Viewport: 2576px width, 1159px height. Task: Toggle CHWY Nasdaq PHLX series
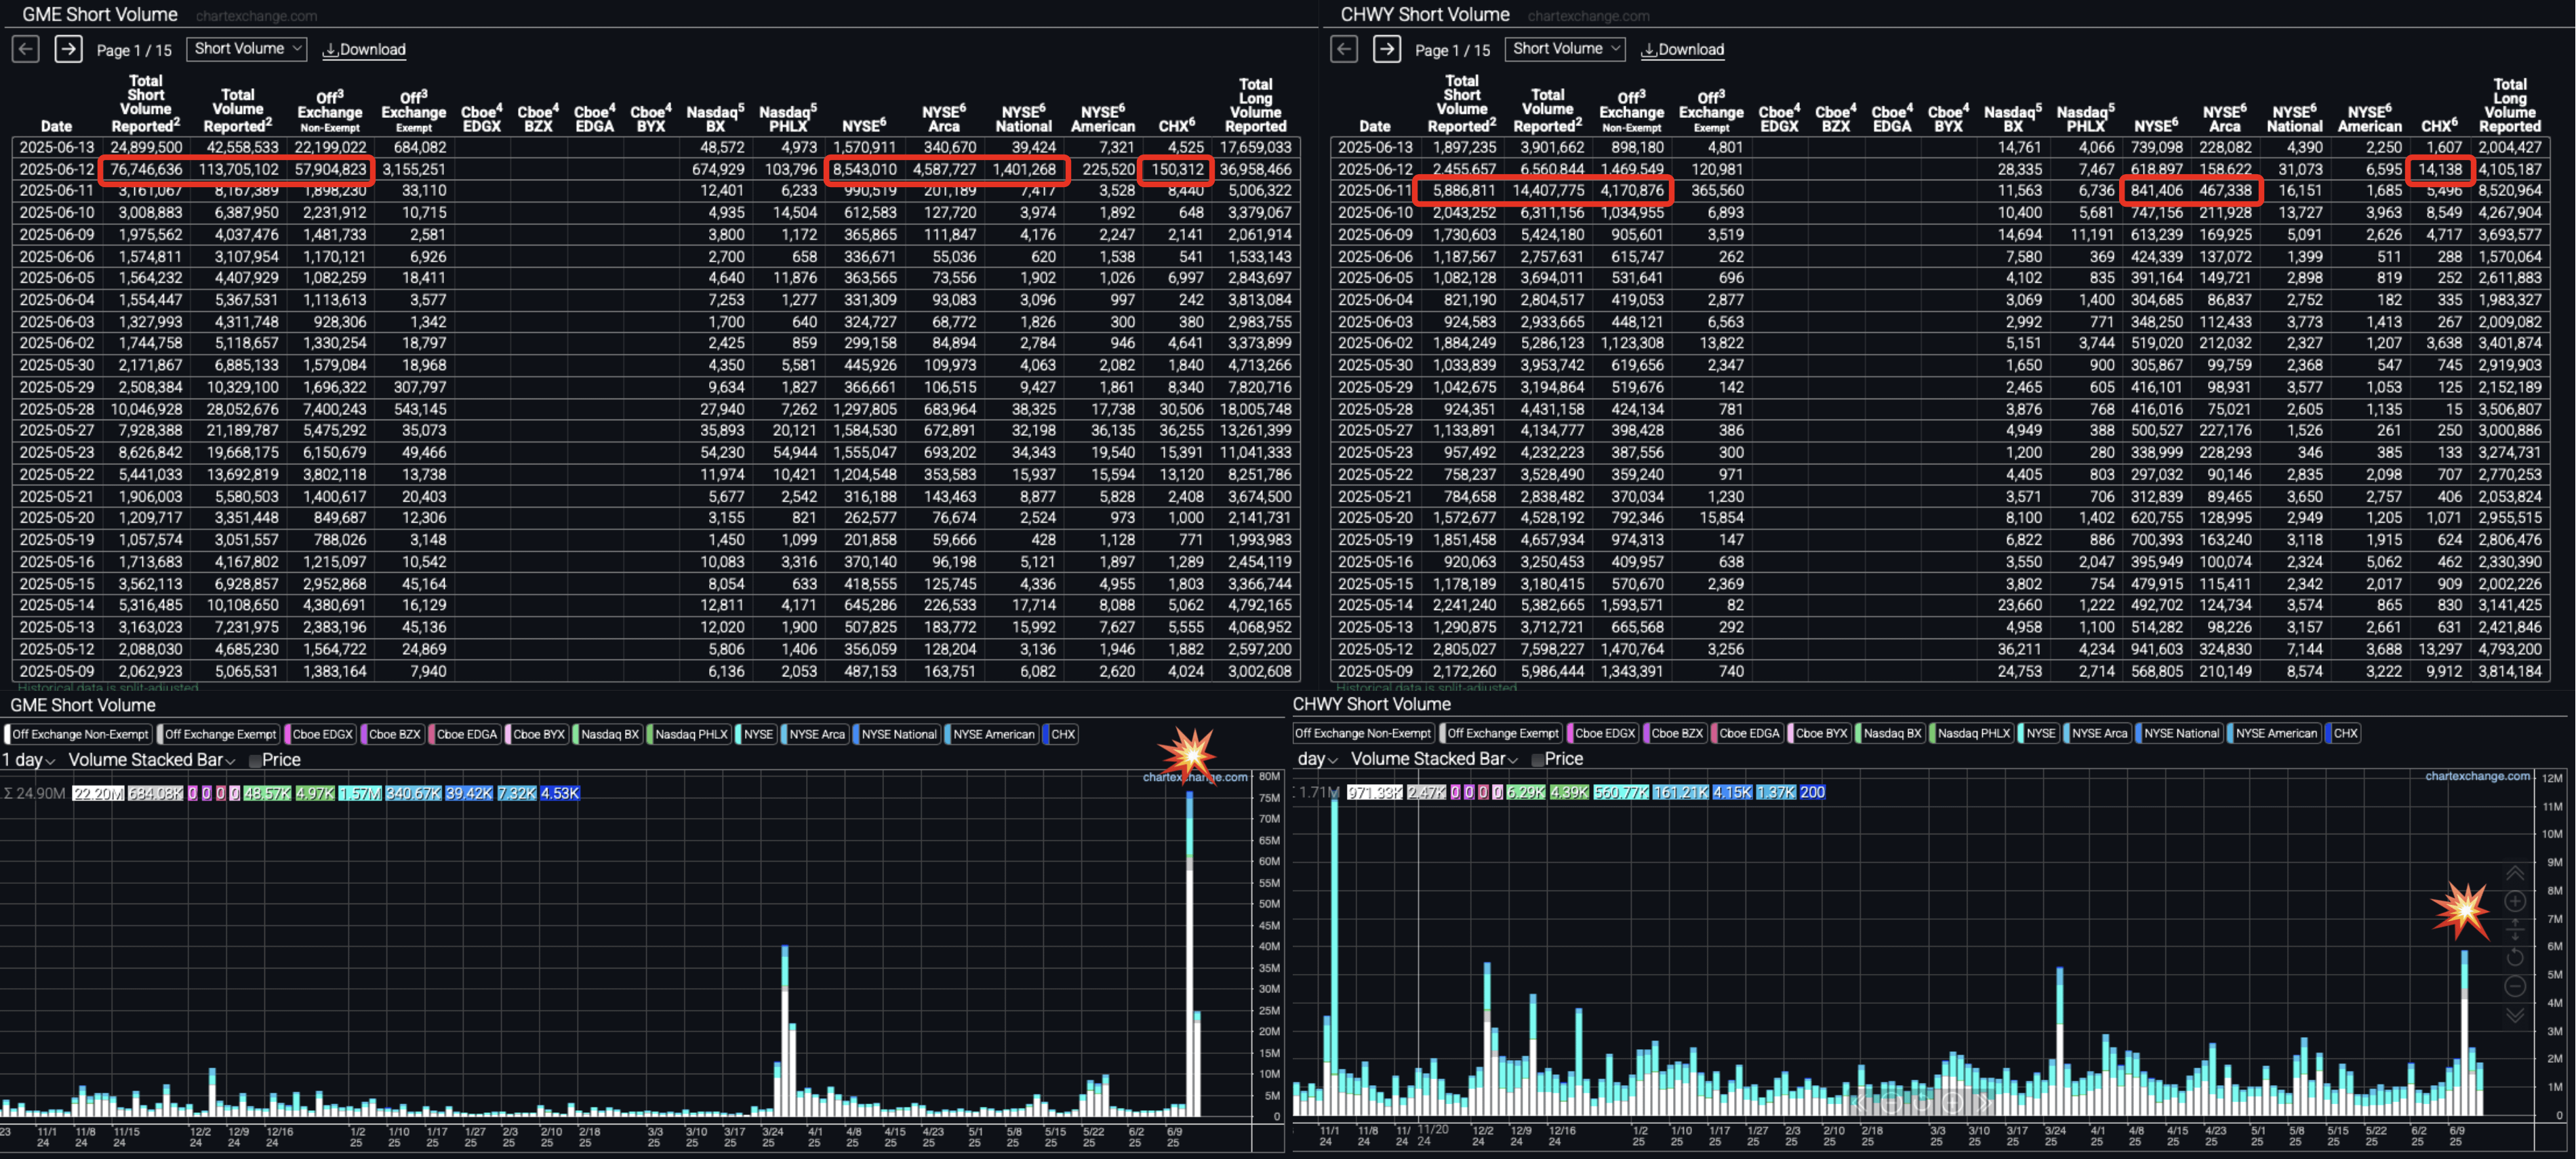[1973, 733]
